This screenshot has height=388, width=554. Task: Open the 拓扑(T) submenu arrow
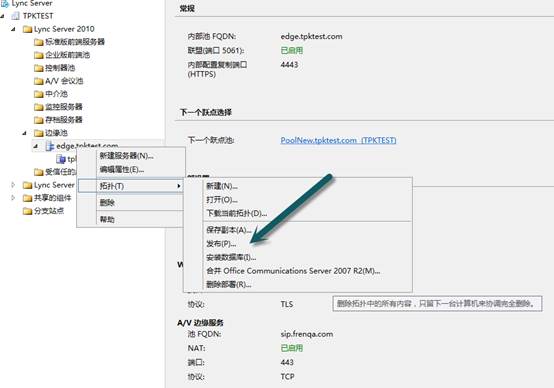pyautogui.click(x=179, y=186)
